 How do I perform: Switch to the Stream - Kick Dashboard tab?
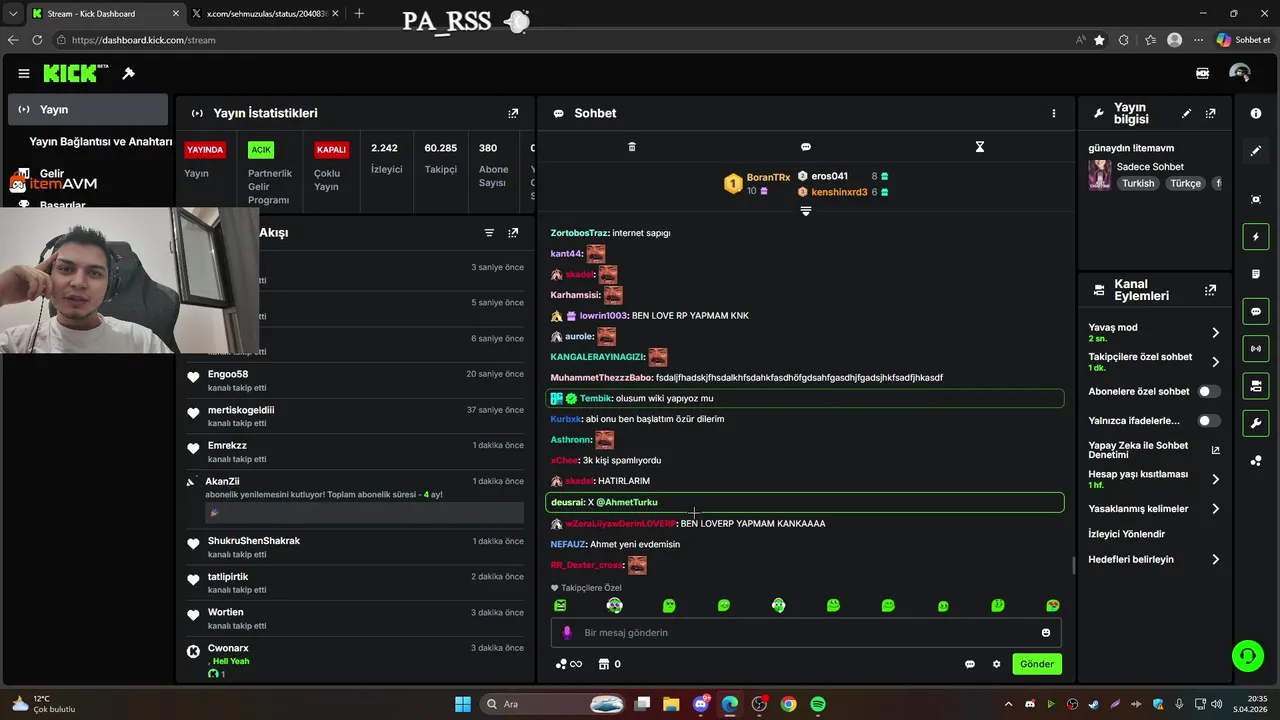tap(104, 14)
